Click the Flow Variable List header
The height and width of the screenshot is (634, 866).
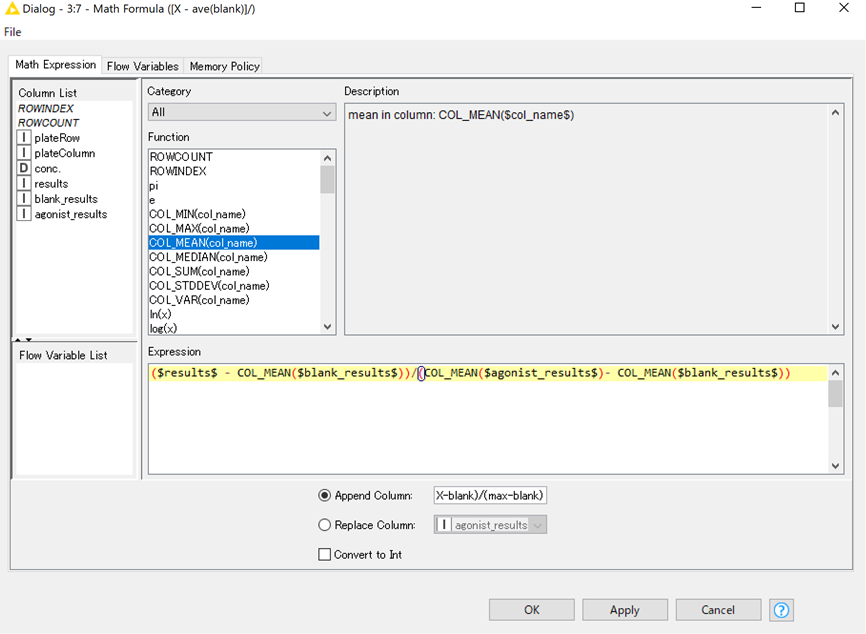pos(63,355)
